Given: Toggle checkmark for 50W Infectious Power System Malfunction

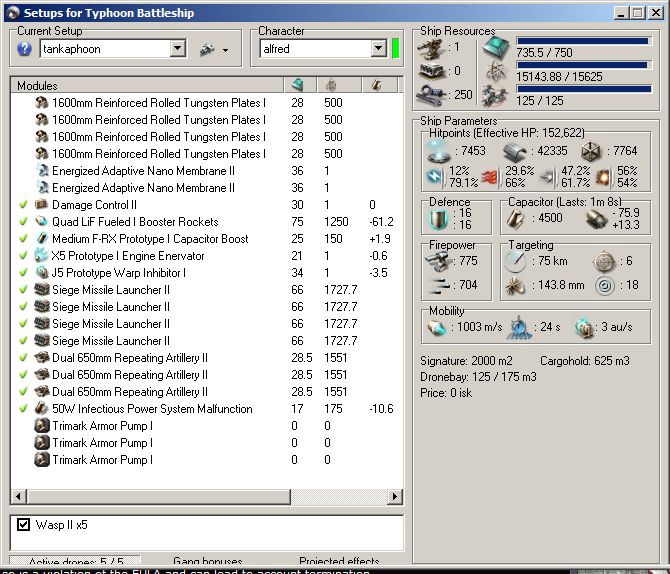Looking at the screenshot, I should click(x=24, y=409).
